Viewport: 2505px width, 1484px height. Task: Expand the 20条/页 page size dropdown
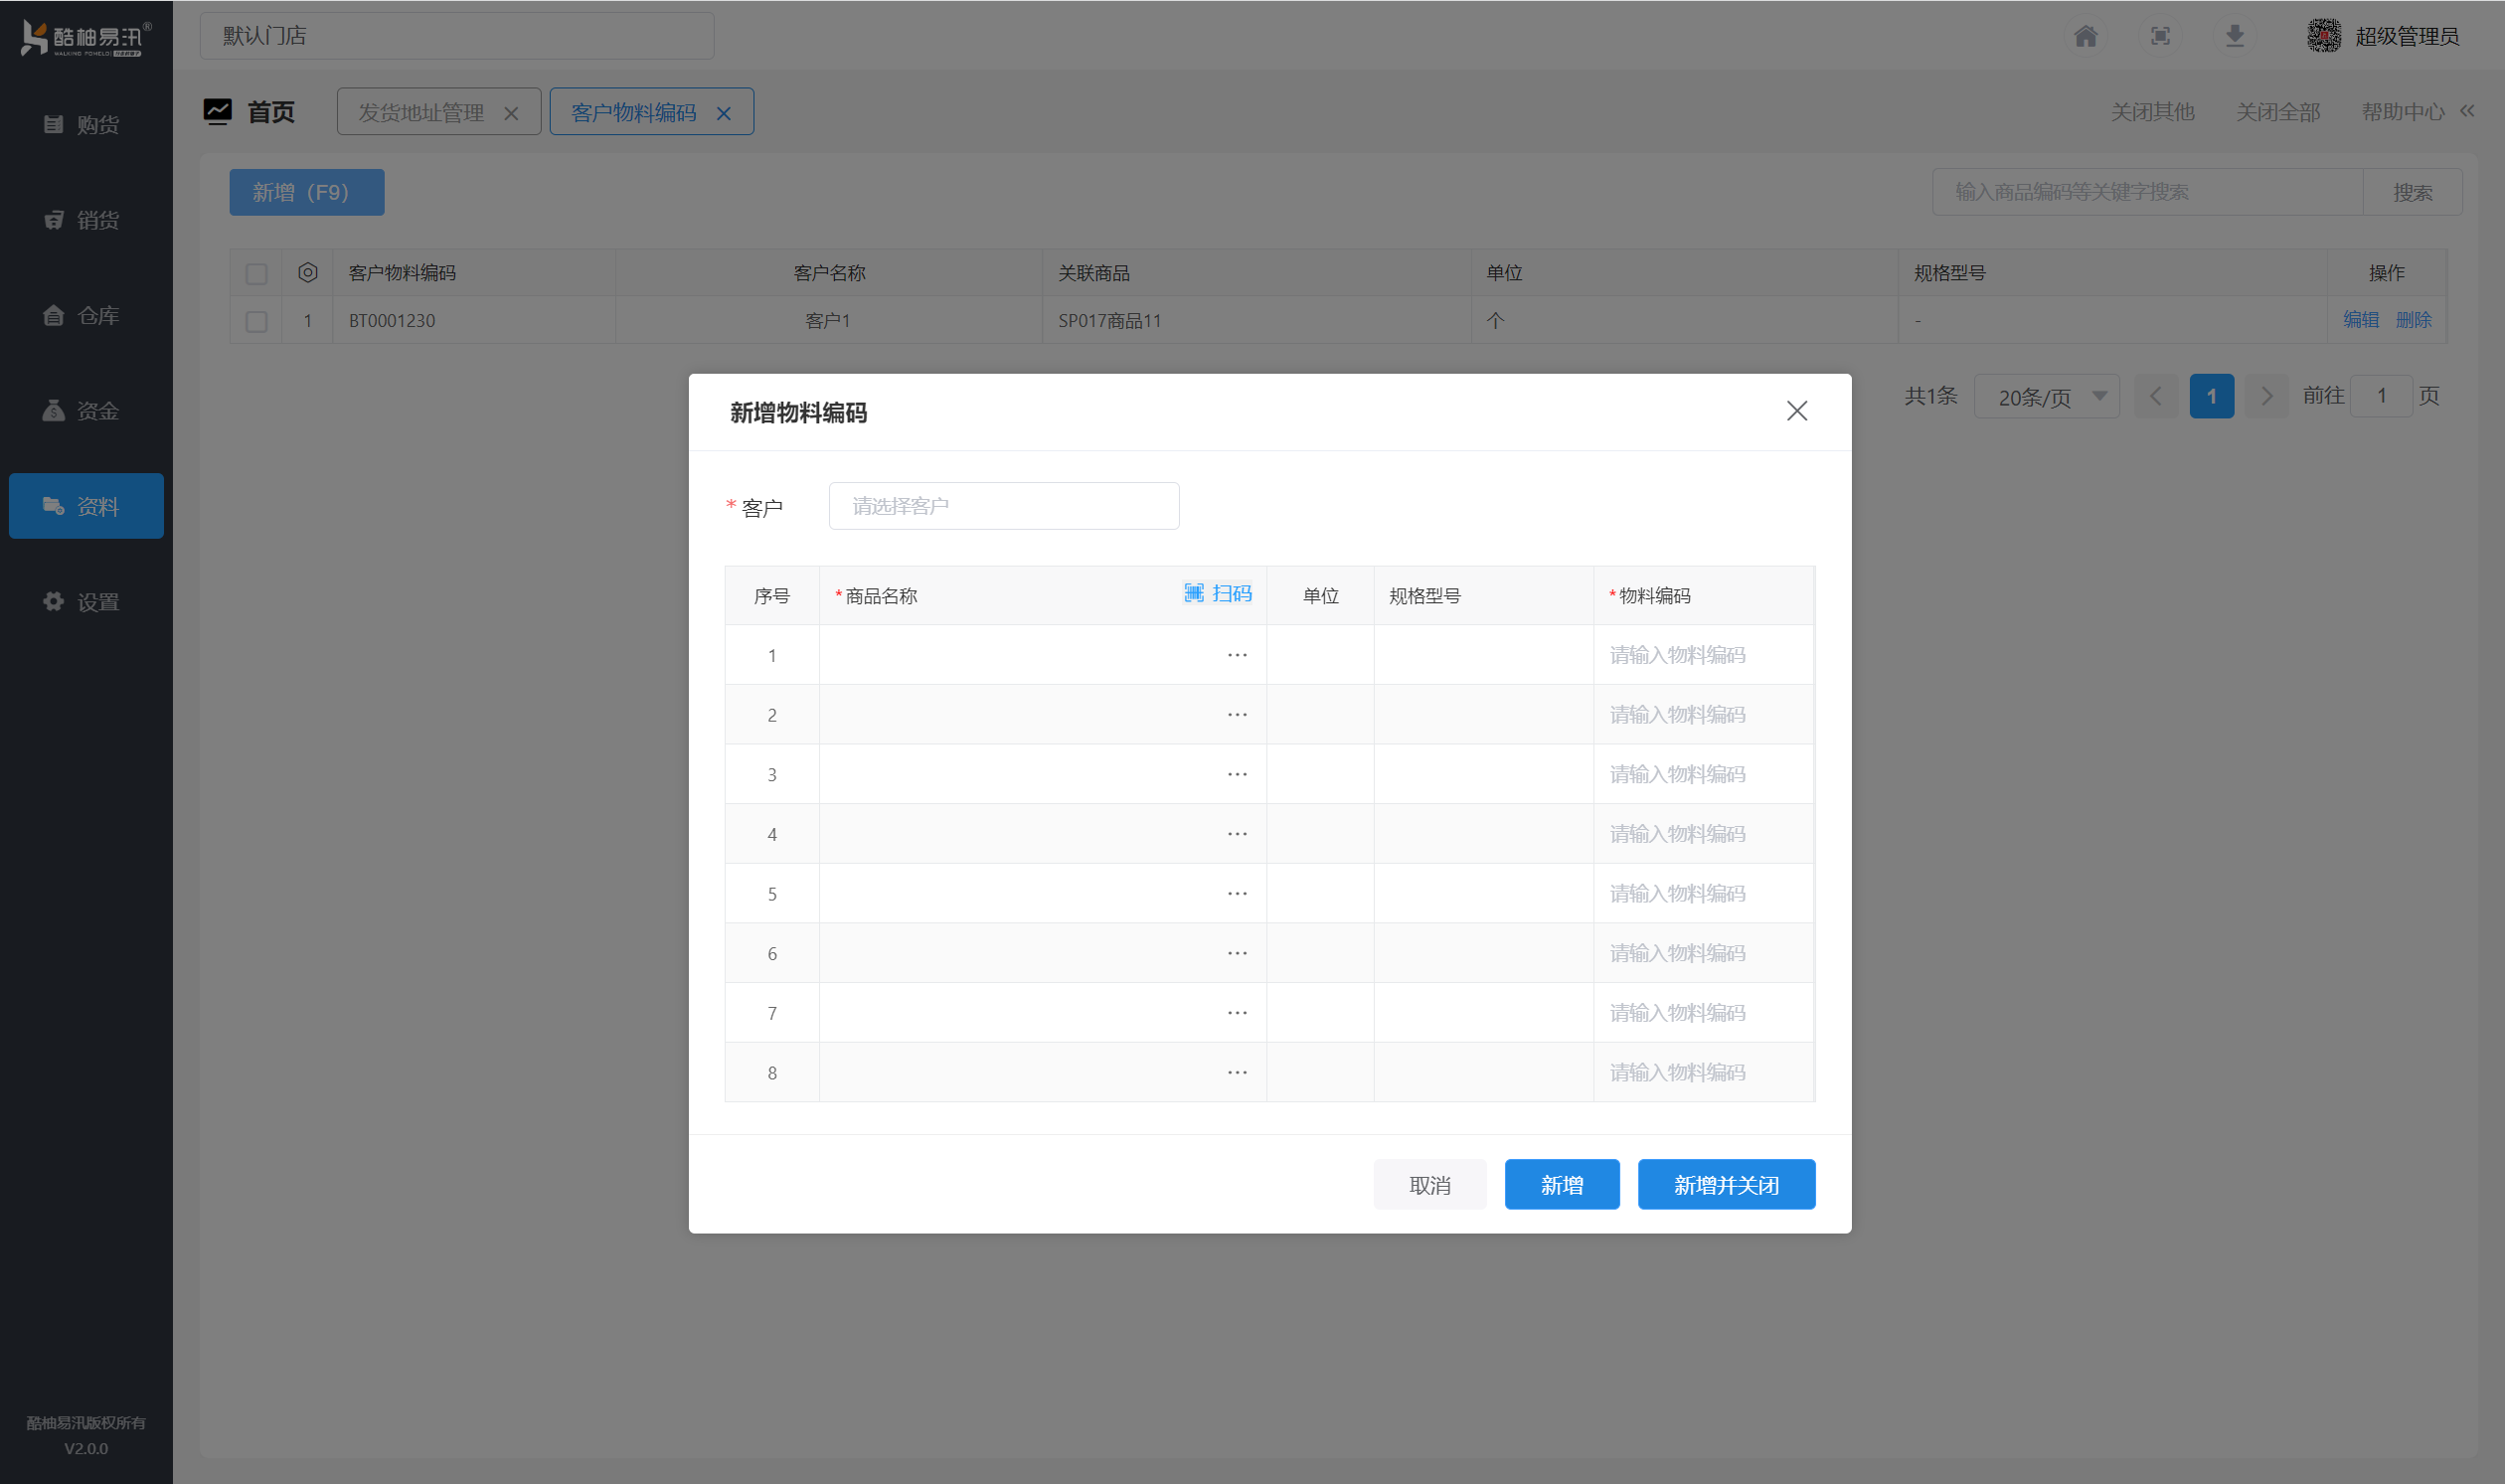(2046, 397)
